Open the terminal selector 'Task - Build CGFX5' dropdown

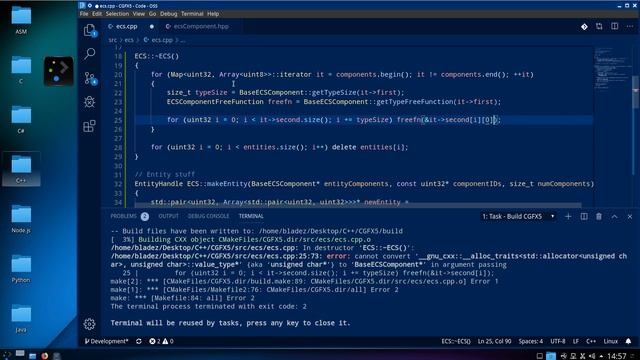tap(518, 216)
